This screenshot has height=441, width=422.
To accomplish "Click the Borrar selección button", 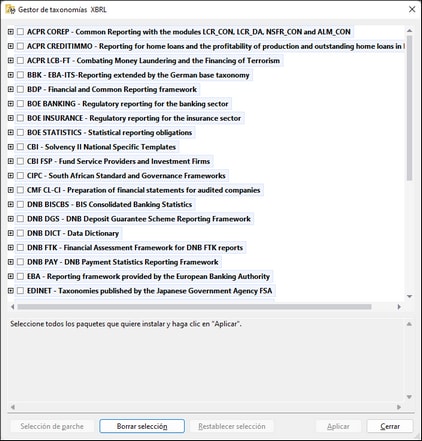I will 142,426.
